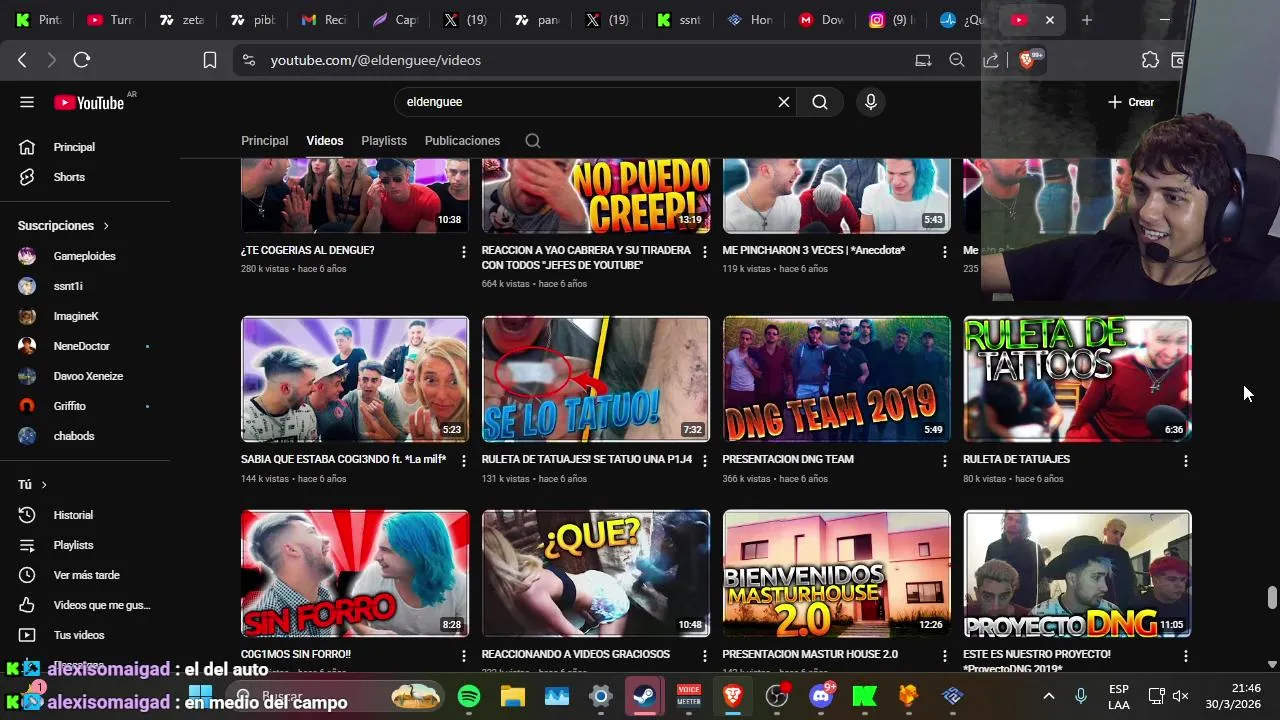Open Ver más tarde list

tap(85, 575)
